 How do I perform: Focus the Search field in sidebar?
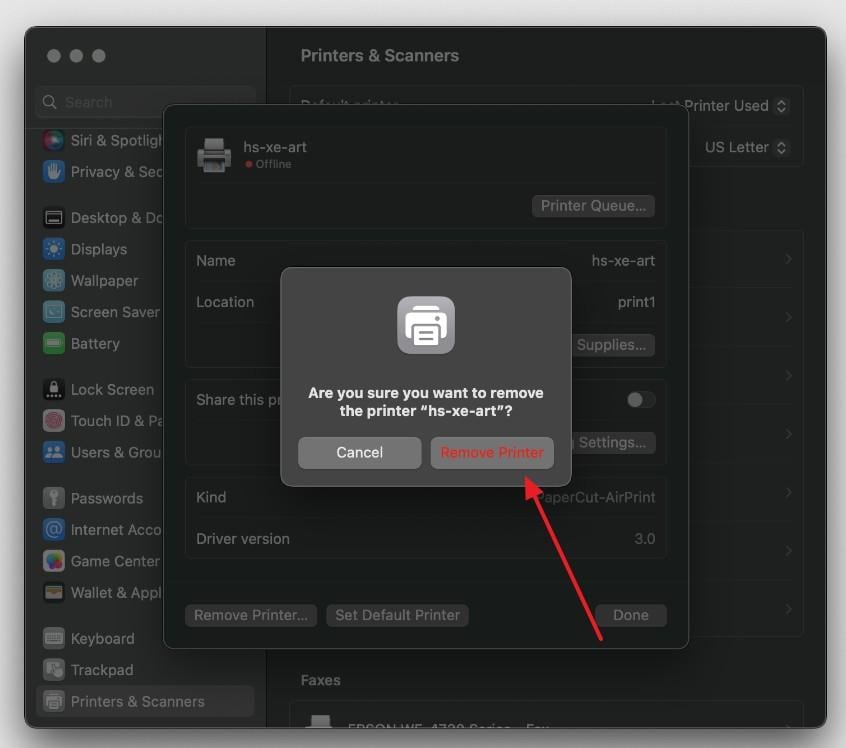pos(146,102)
